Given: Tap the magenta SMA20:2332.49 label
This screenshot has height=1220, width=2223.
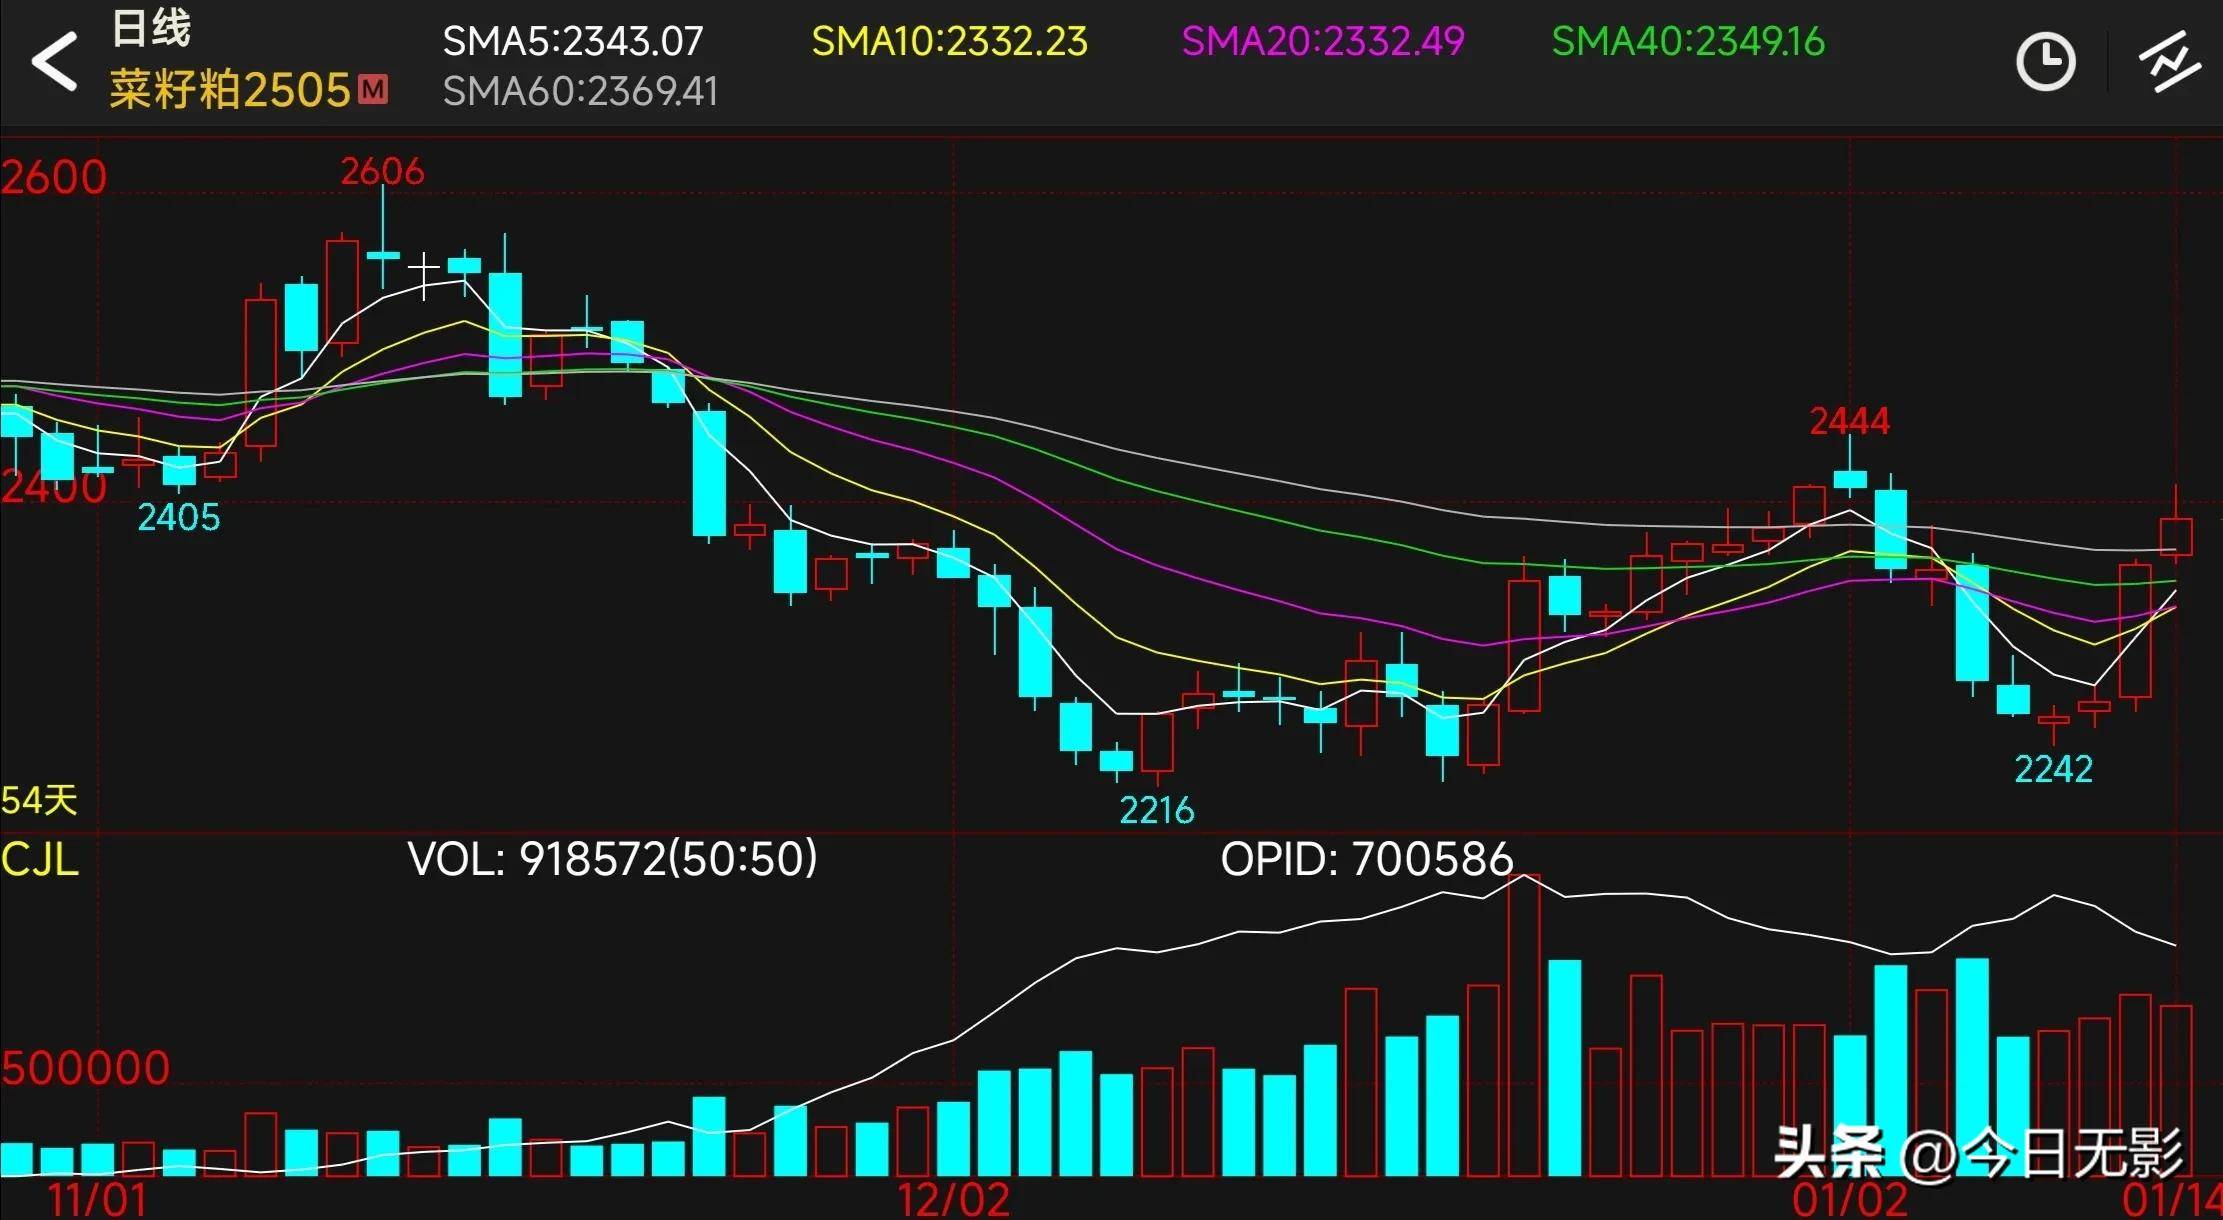Looking at the screenshot, I should coord(1322,42).
